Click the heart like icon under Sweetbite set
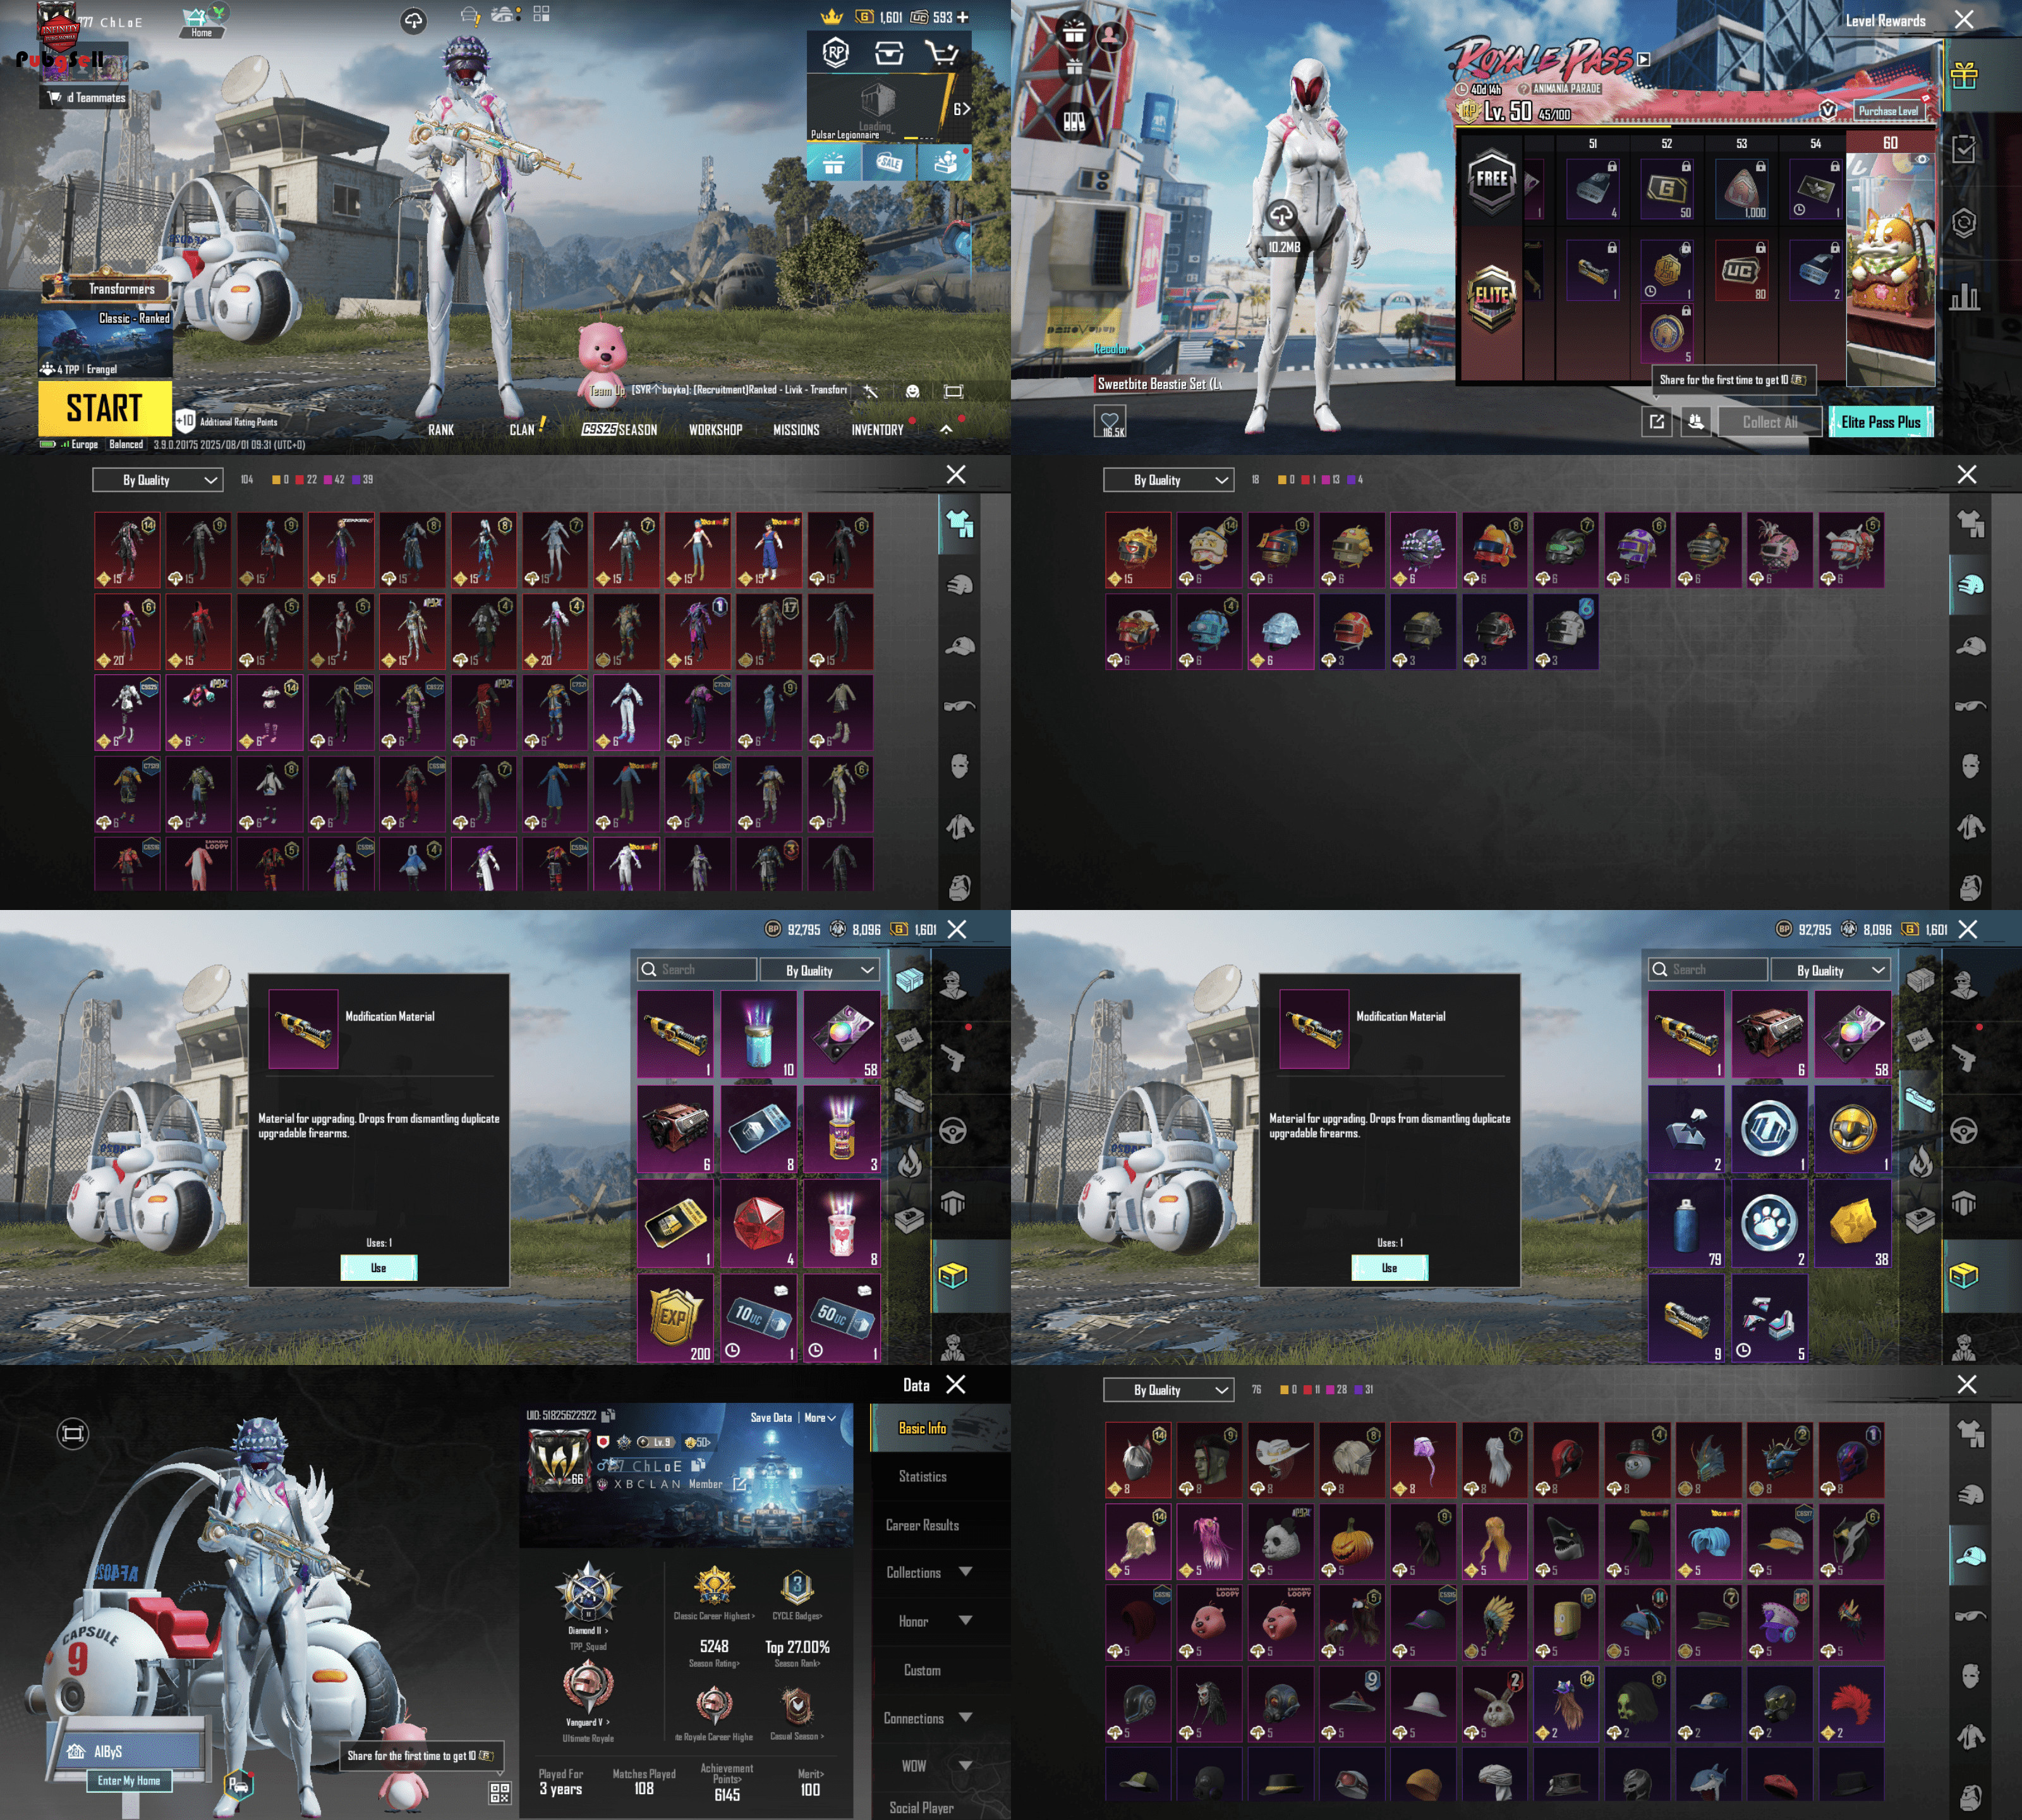The width and height of the screenshot is (2022, 1820). coord(1109,419)
